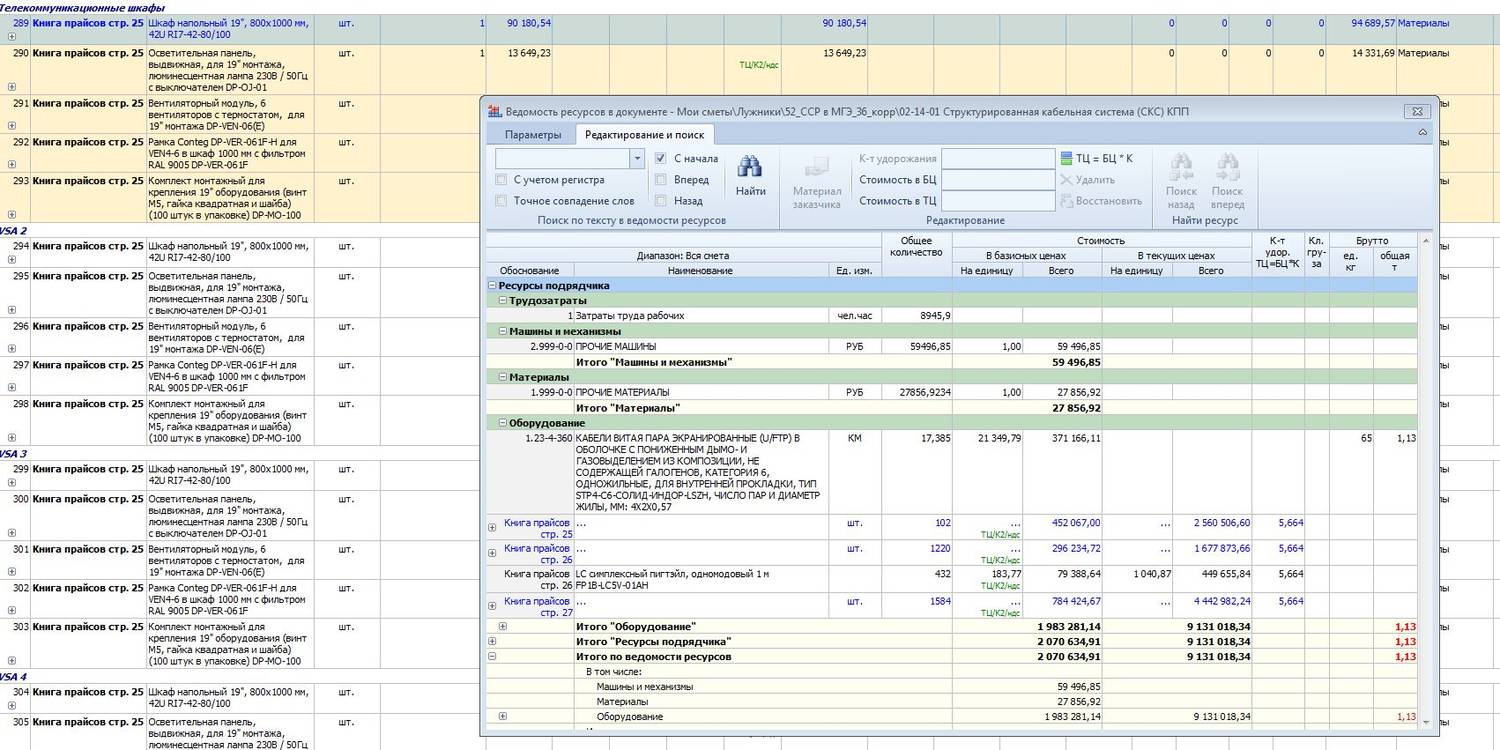
Task: Tick the Точное совпадение слов checkbox
Action: tap(501, 201)
